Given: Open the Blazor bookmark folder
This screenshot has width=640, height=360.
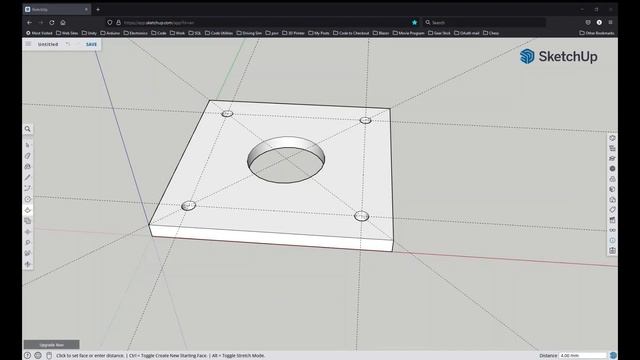Looking at the screenshot, I should pyautogui.click(x=381, y=33).
